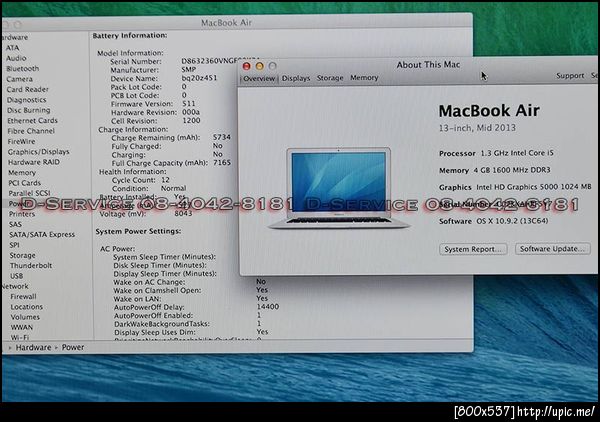
Task: Select Diagnostics in the sidebar
Action: 26,99
